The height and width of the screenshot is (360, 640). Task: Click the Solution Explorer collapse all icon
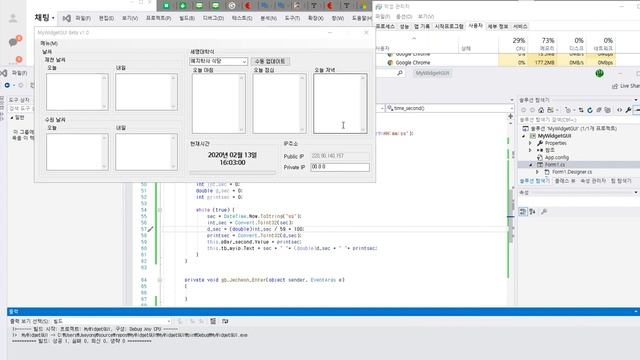(599, 110)
